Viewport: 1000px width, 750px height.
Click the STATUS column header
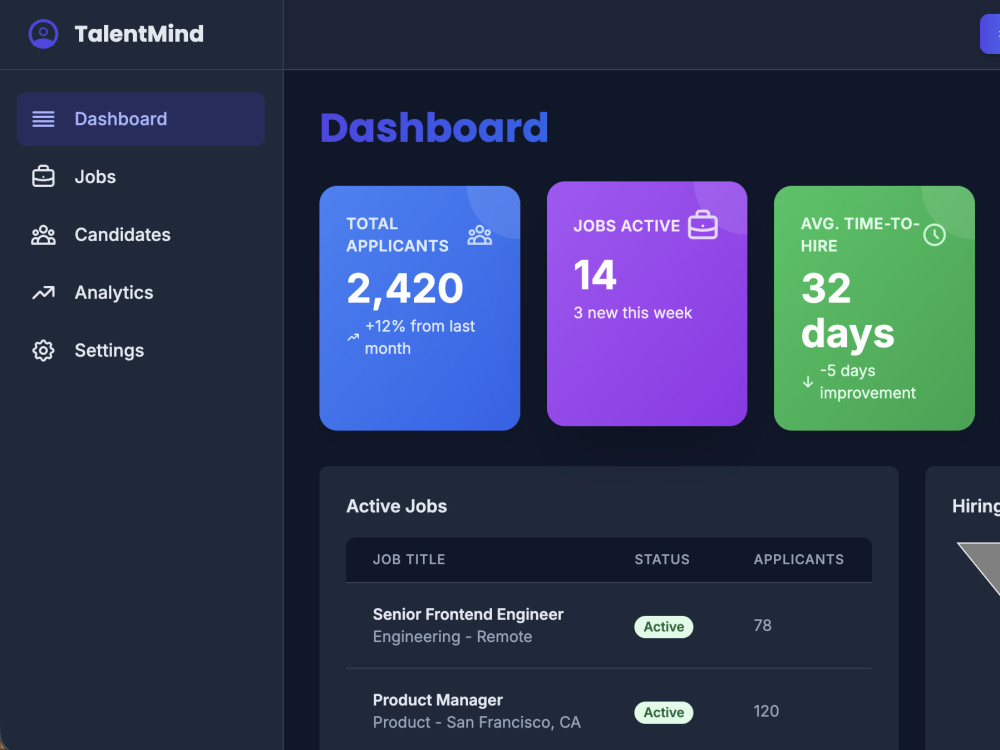click(x=662, y=559)
